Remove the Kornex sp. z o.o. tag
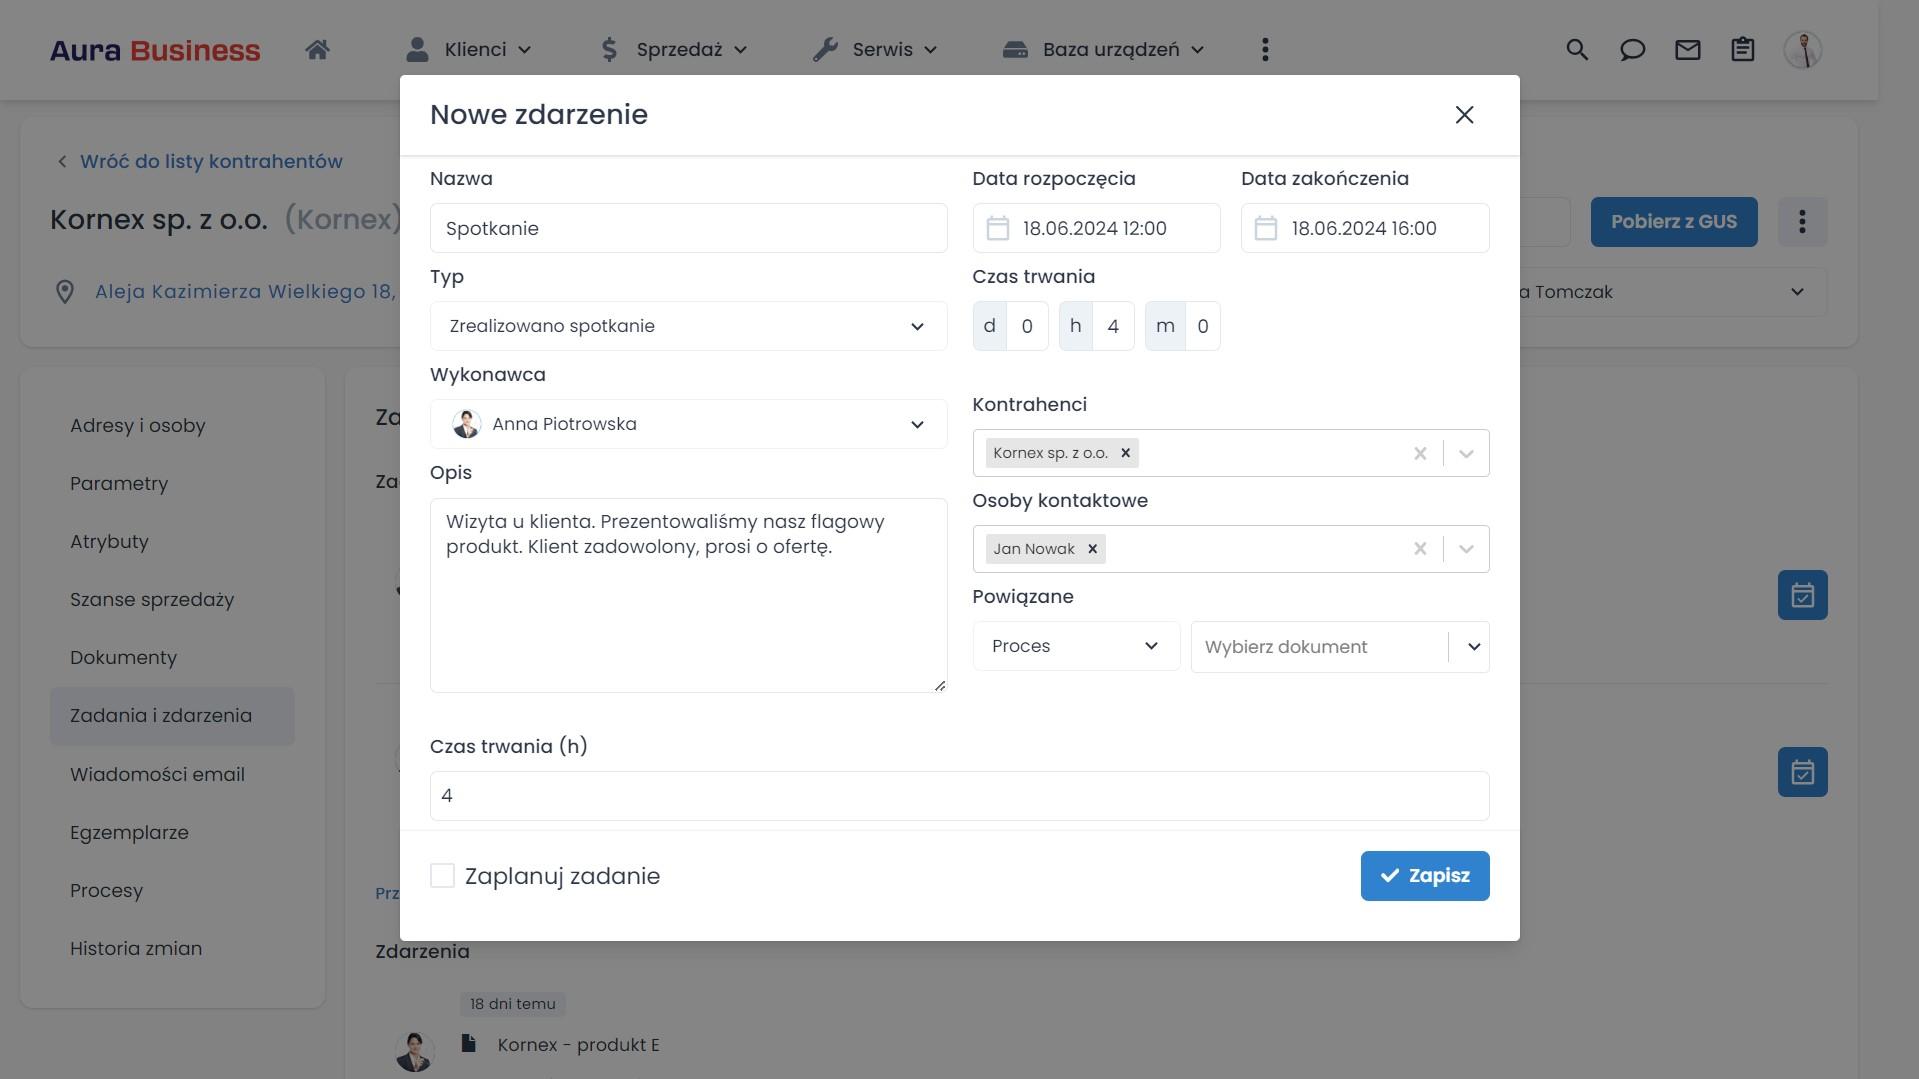This screenshot has height=1079, width=1919. 1125,453
